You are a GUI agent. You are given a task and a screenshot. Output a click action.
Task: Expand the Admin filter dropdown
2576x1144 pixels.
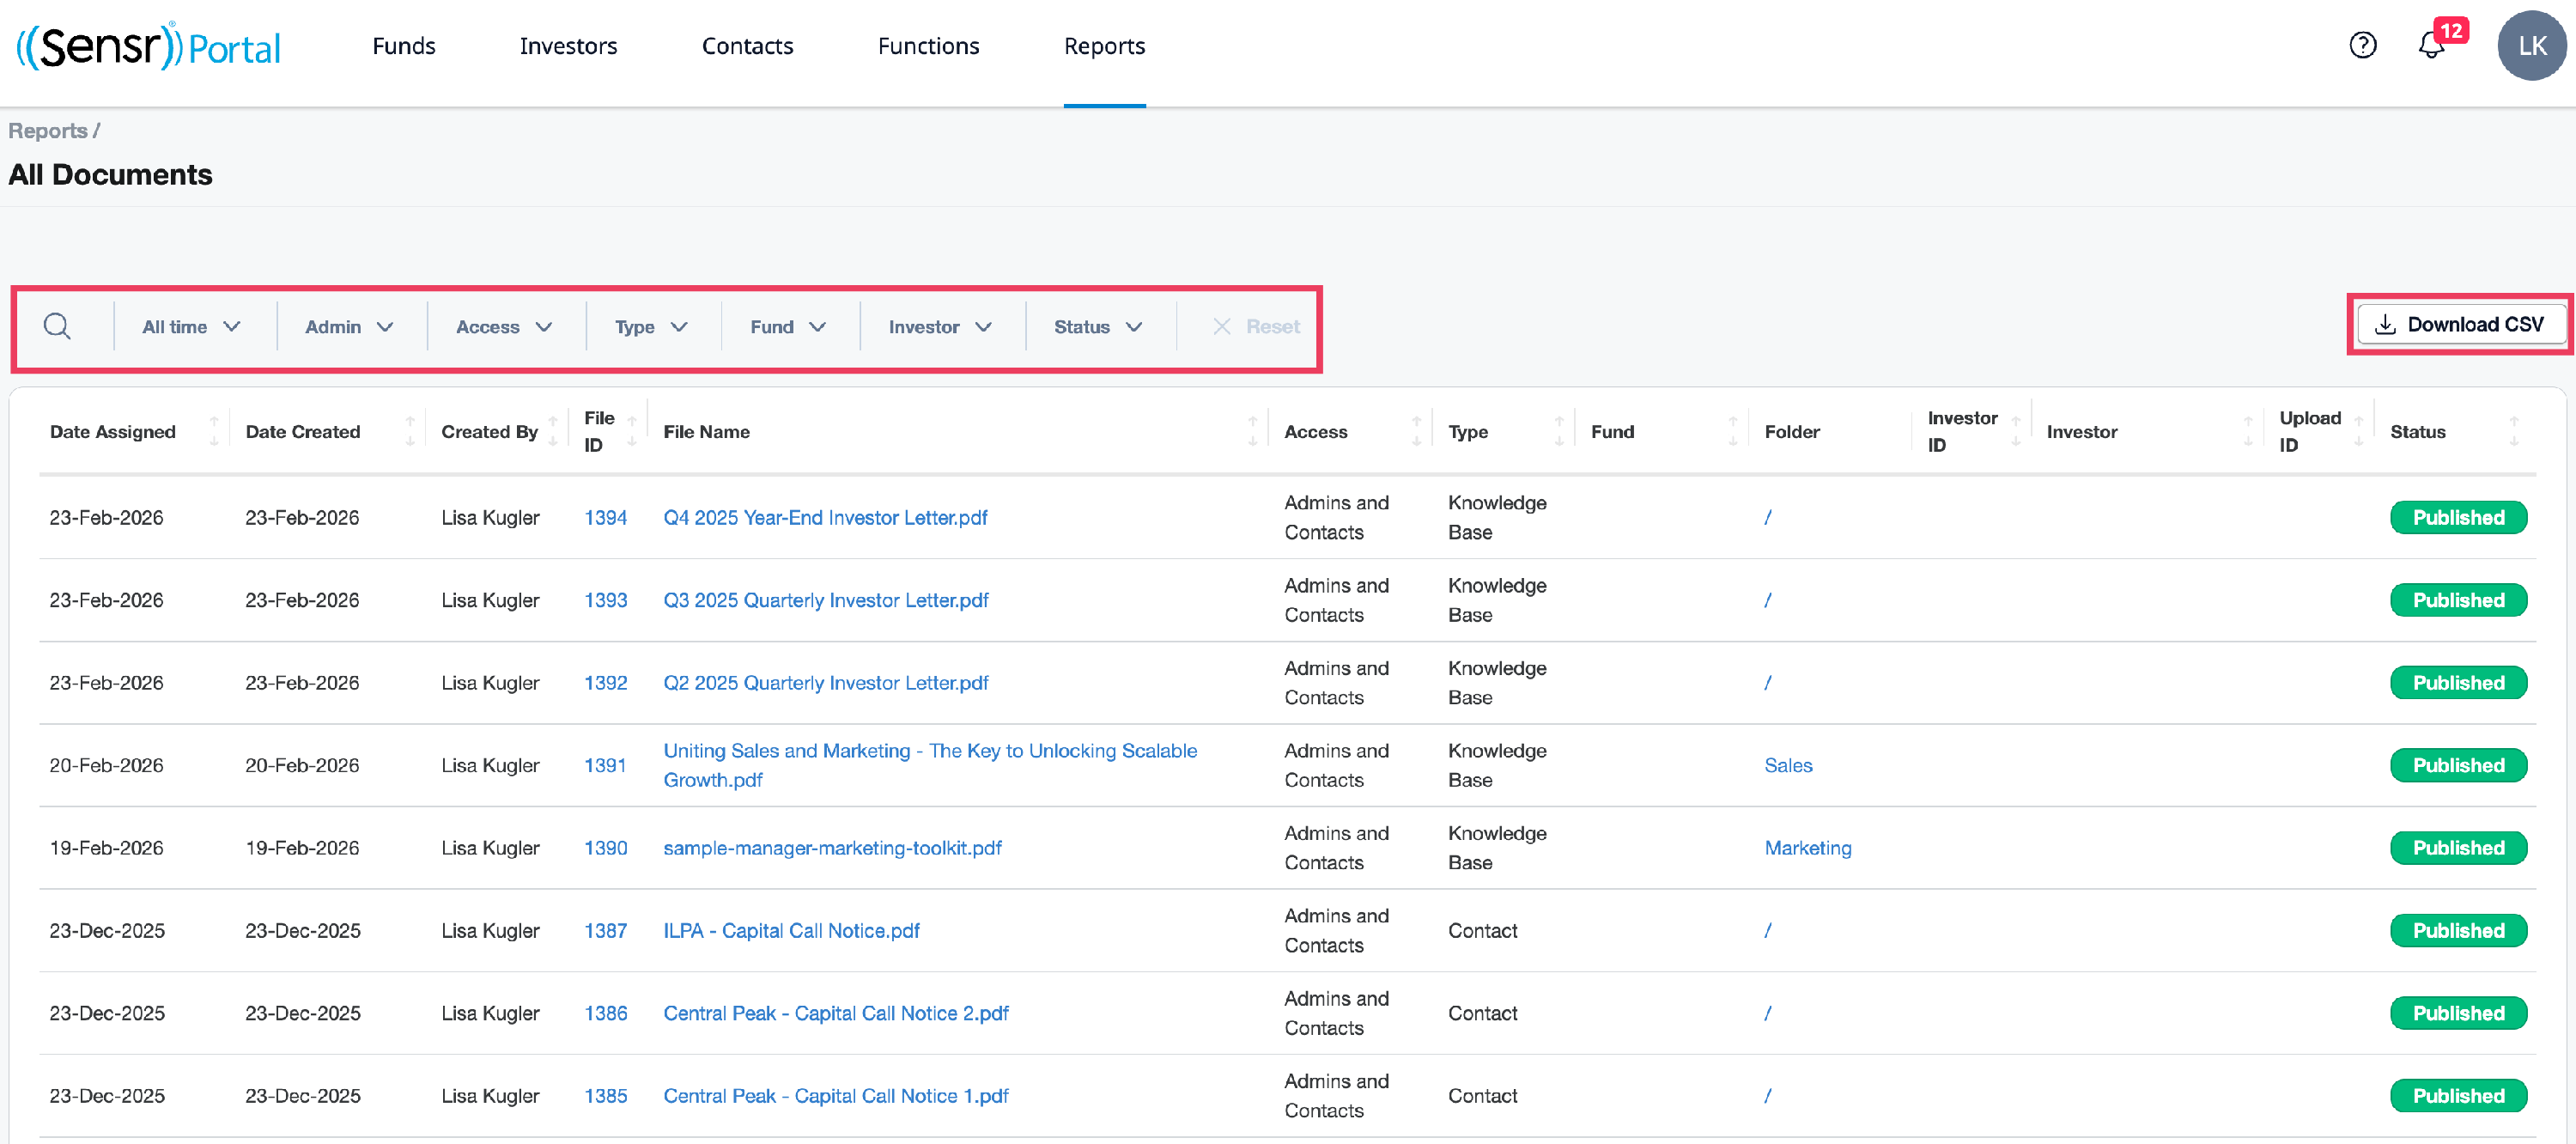pos(349,327)
